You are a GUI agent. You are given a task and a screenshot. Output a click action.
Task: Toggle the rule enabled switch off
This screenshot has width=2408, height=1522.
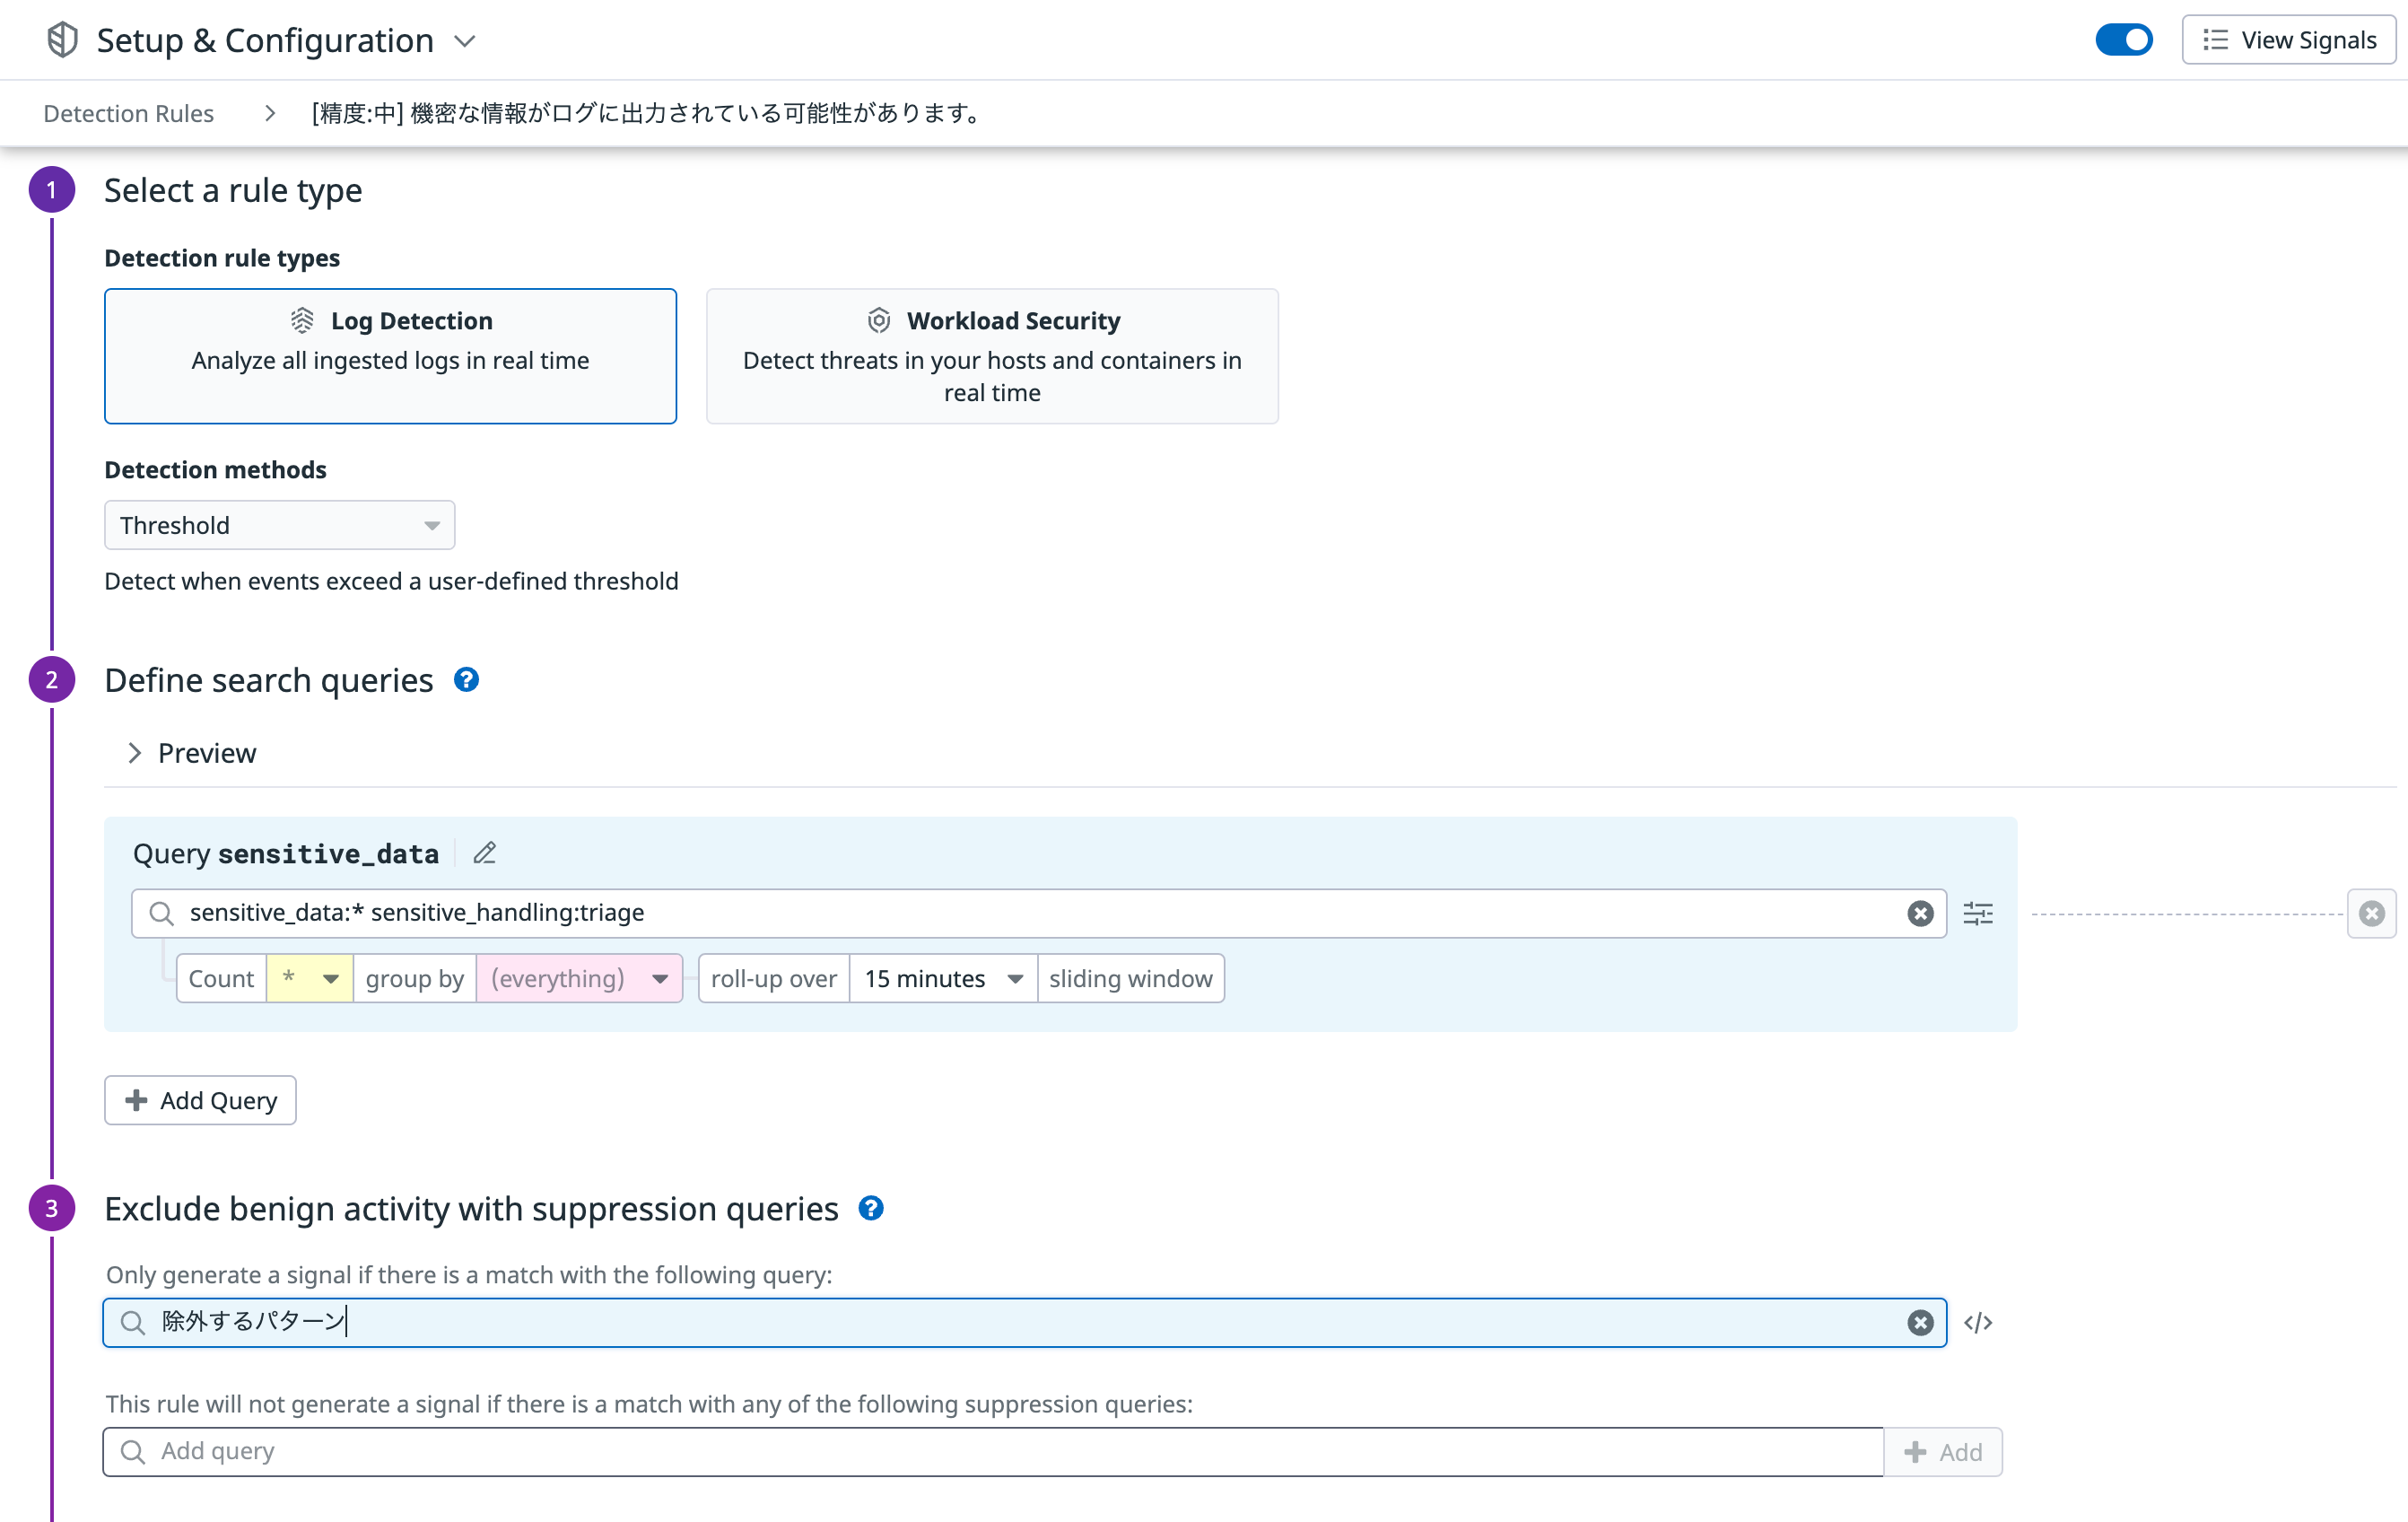point(2123,40)
